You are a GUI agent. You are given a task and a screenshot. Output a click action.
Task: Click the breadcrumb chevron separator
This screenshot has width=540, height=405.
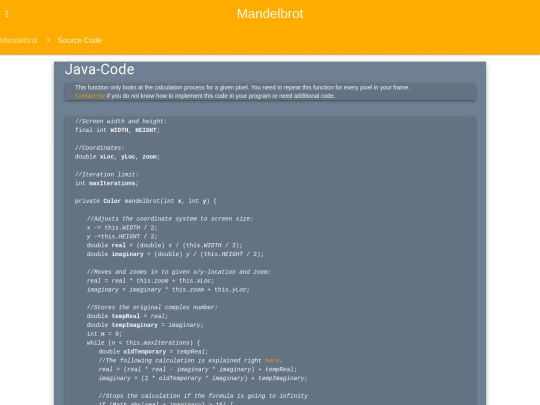[x=48, y=40]
